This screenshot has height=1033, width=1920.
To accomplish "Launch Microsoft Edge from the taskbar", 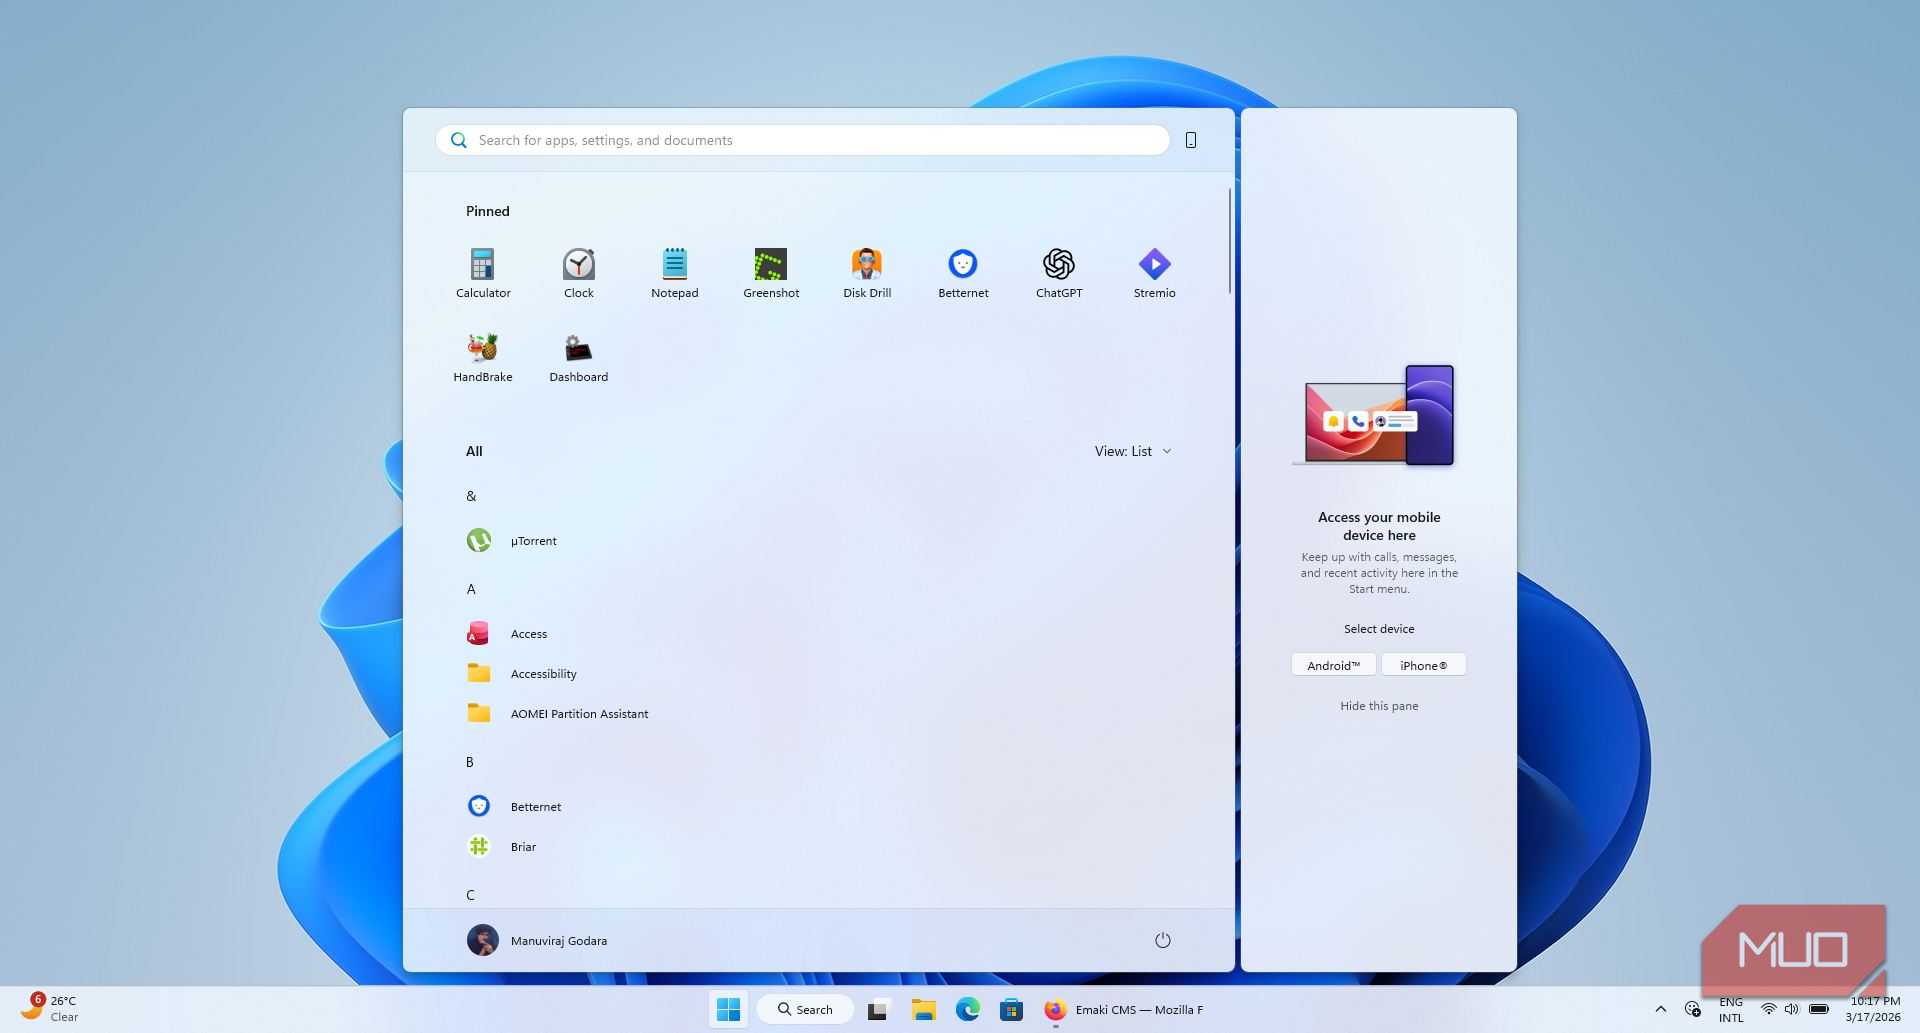I will point(967,1010).
